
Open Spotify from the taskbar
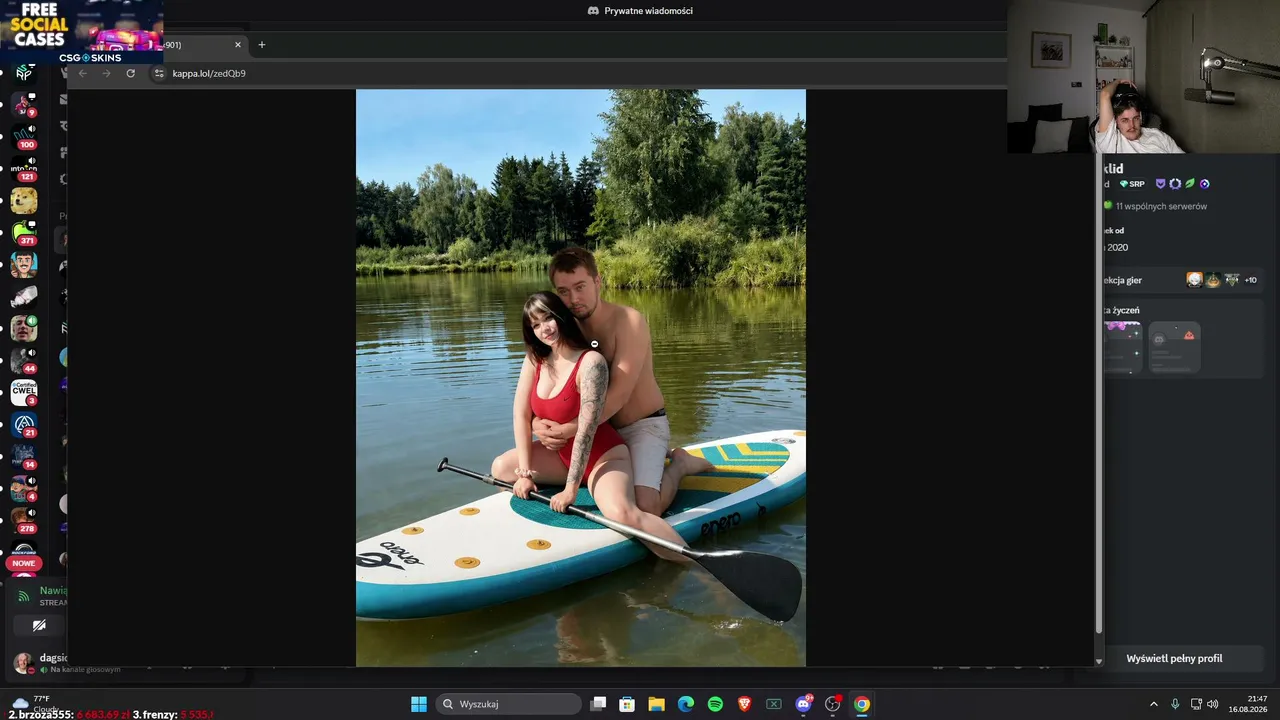click(x=715, y=704)
